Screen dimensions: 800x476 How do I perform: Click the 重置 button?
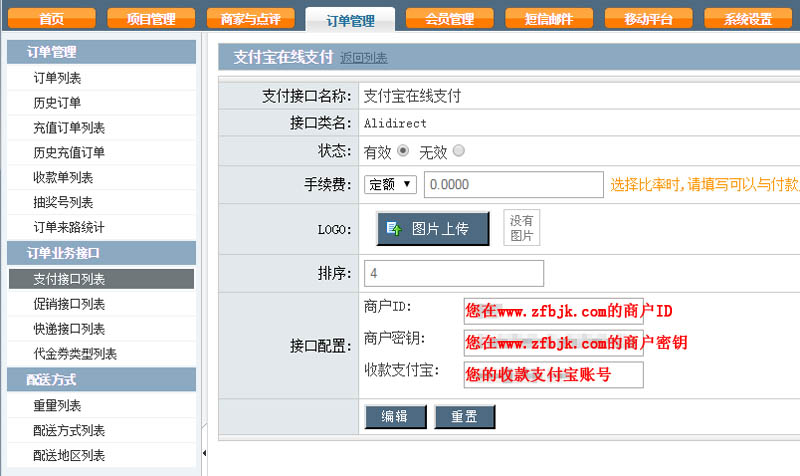point(465,417)
